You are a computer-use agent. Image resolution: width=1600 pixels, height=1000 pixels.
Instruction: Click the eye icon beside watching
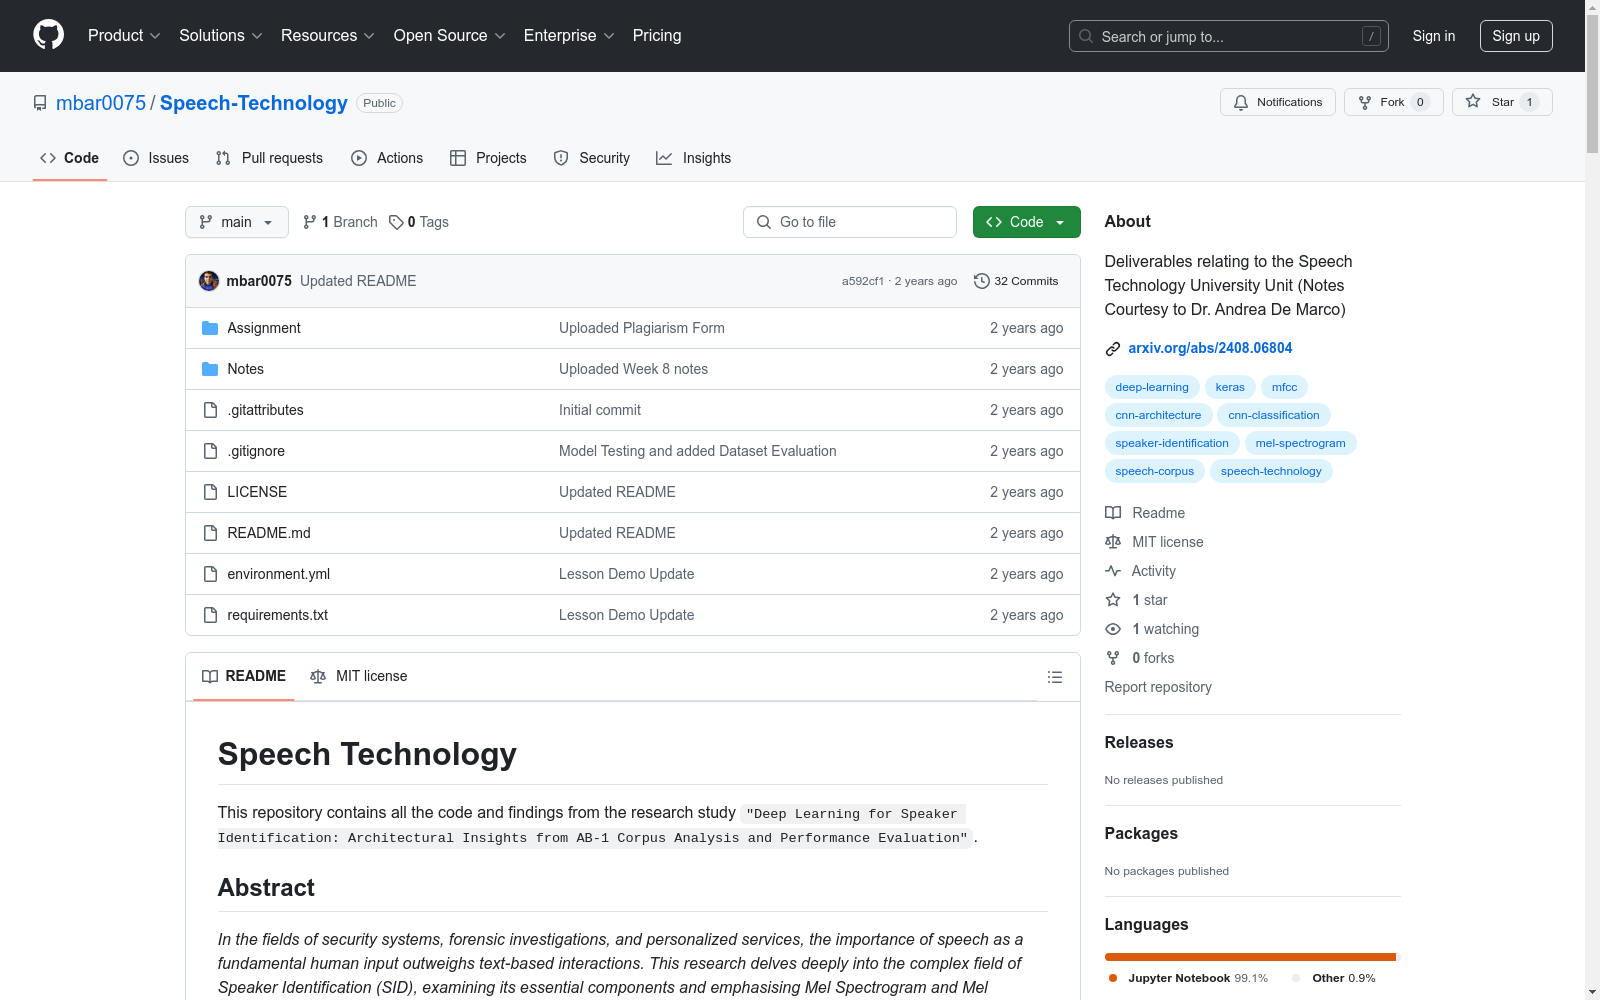click(1113, 629)
